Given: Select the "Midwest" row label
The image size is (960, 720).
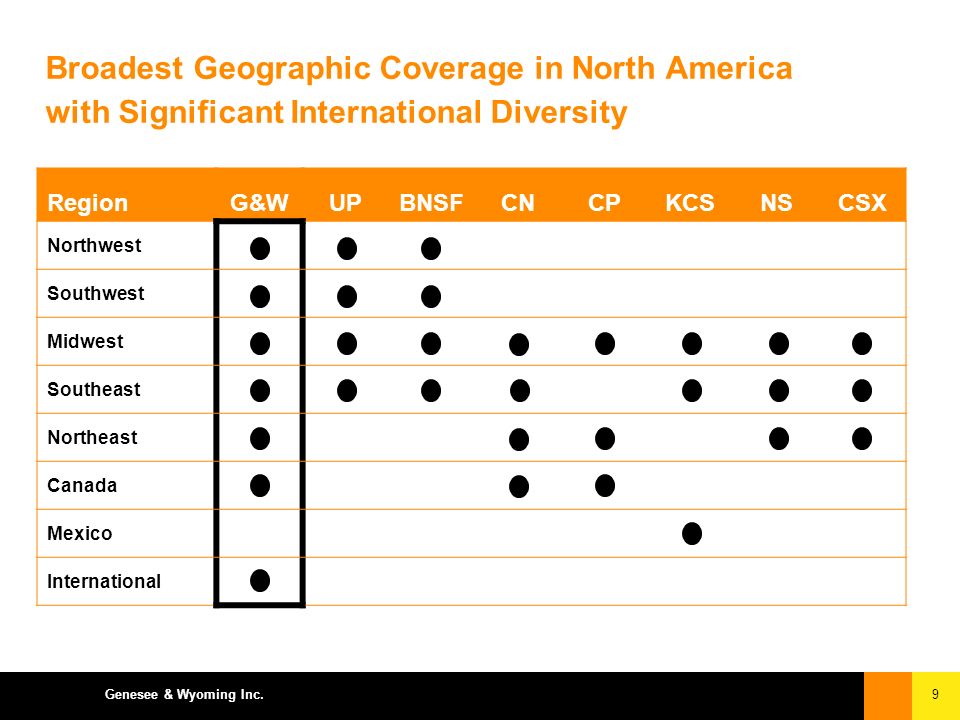Looking at the screenshot, I should 85,341.
